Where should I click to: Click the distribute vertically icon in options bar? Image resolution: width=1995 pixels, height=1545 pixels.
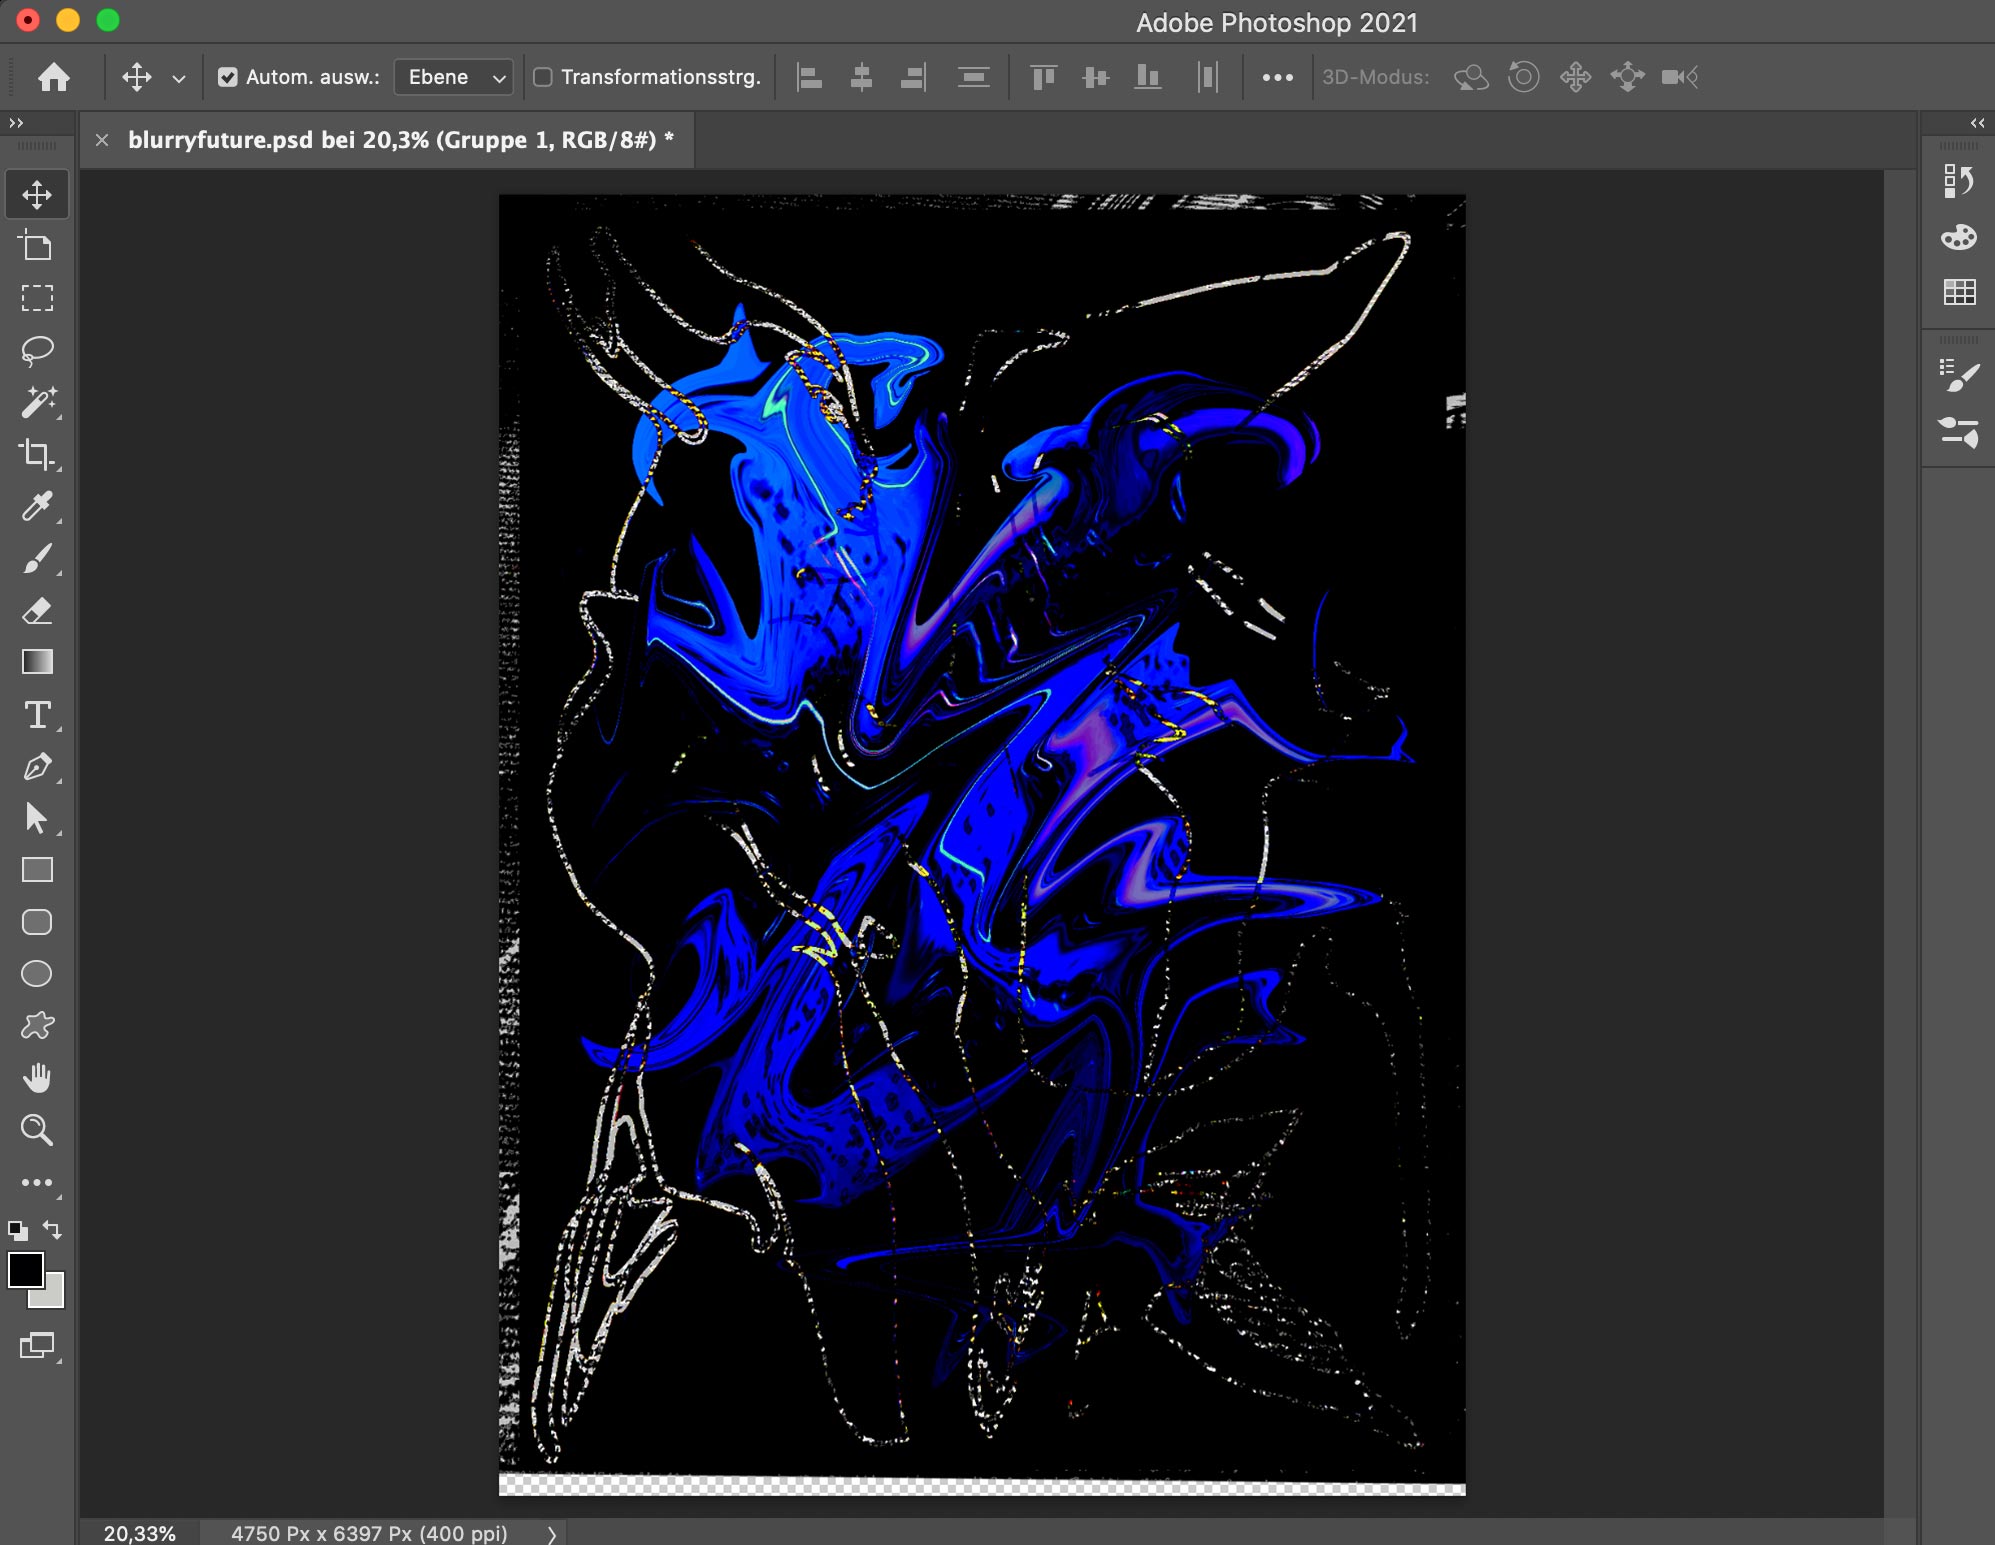click(973, 77)
